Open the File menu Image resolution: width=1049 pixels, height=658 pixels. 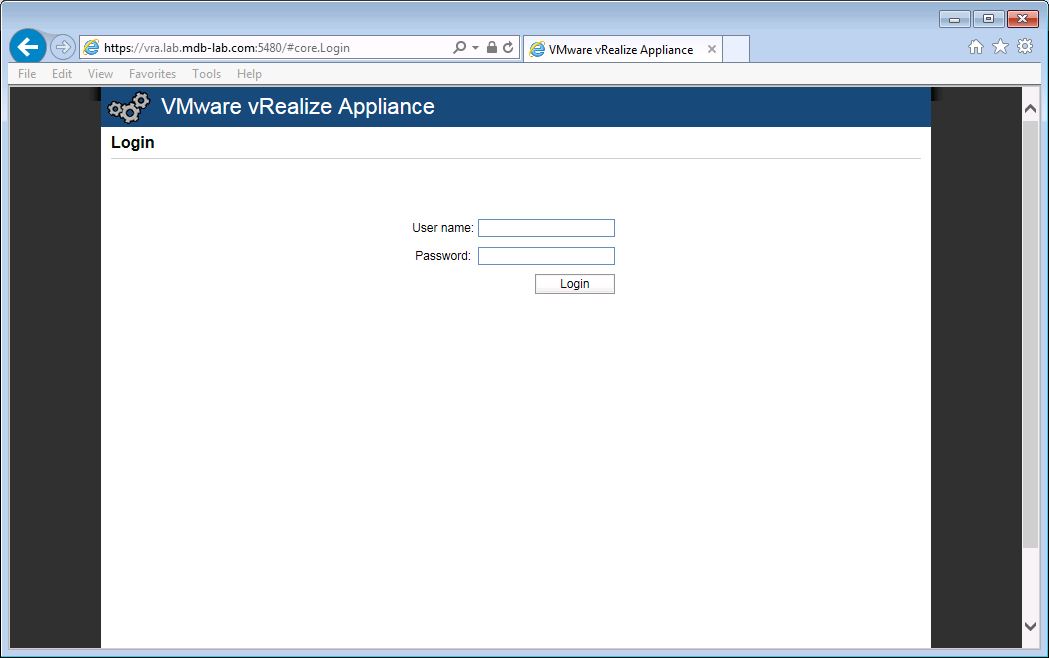click(x=27, y=74)
